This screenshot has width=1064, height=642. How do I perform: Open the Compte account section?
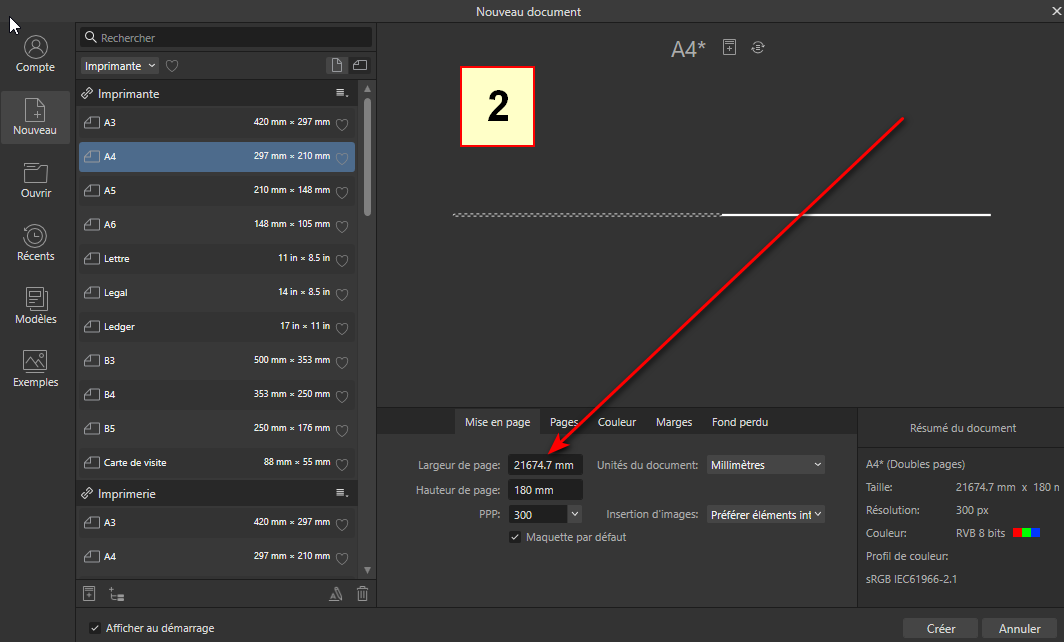click(x=35, y=54)
